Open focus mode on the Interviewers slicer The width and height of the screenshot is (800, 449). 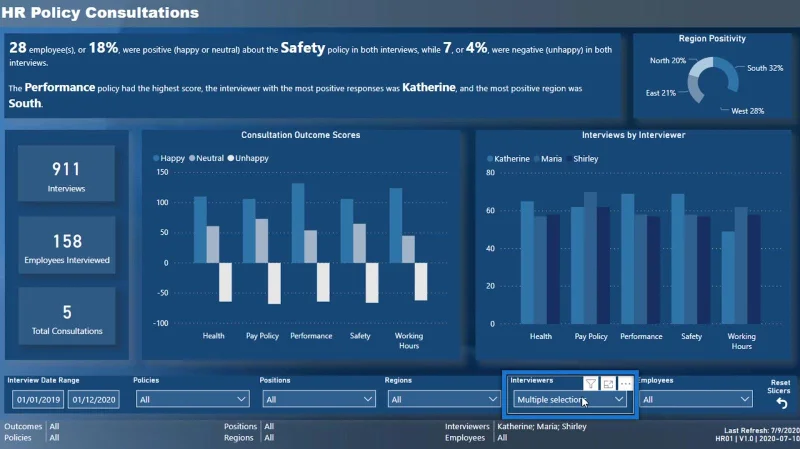[x=608, y=384]
